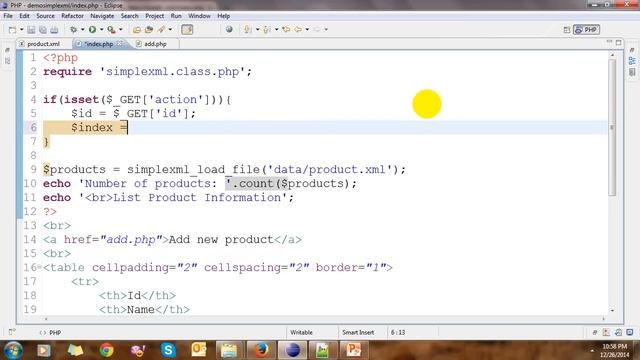Screen dimensions: 640x360
Task: Expand the dropdown arrow after the pencil icon
Action: pos(170,29)
